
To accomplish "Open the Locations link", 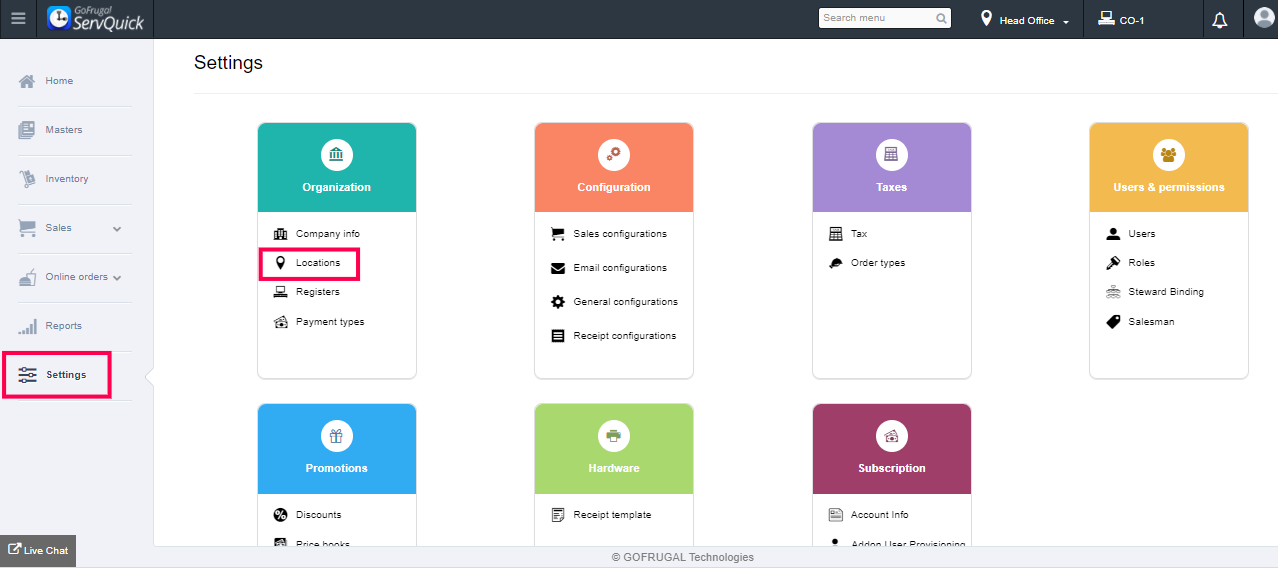I will tap(318, 263).
